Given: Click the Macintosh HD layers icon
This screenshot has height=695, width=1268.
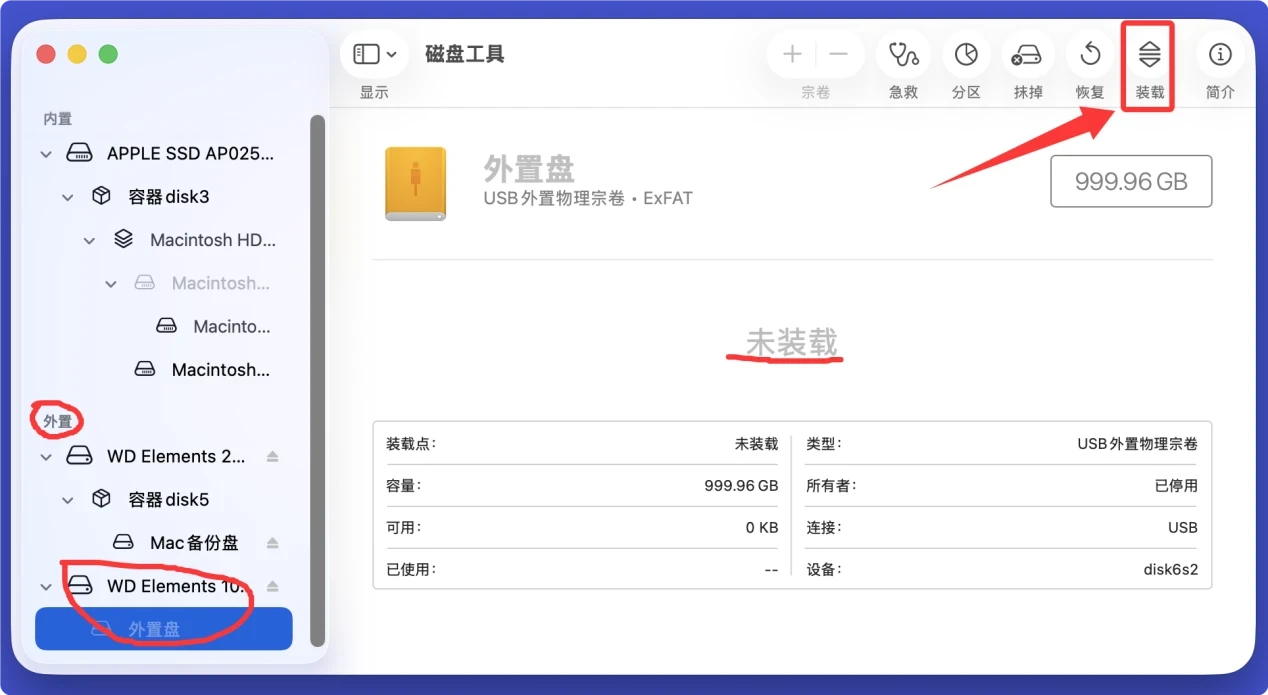Looking at the screenshot, I should coord(123,240).
